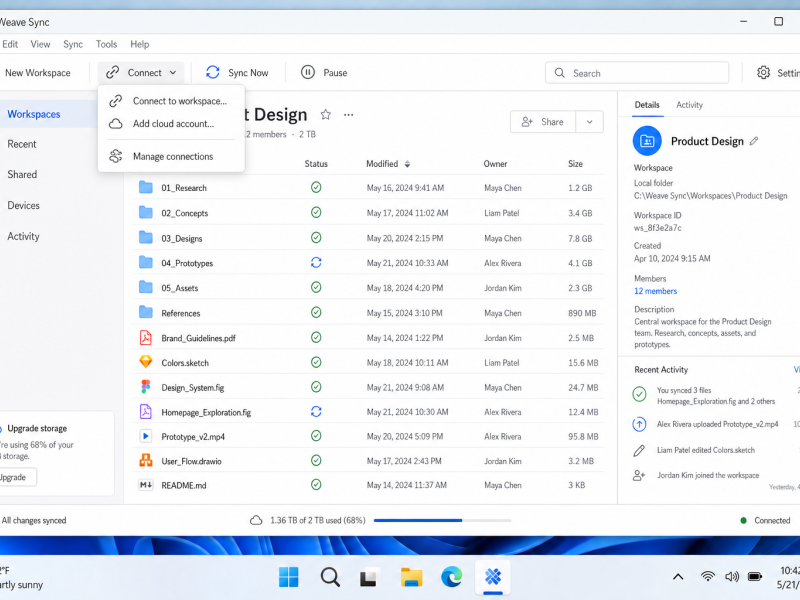Click the Pause circle icon

(x=308, y=72)
